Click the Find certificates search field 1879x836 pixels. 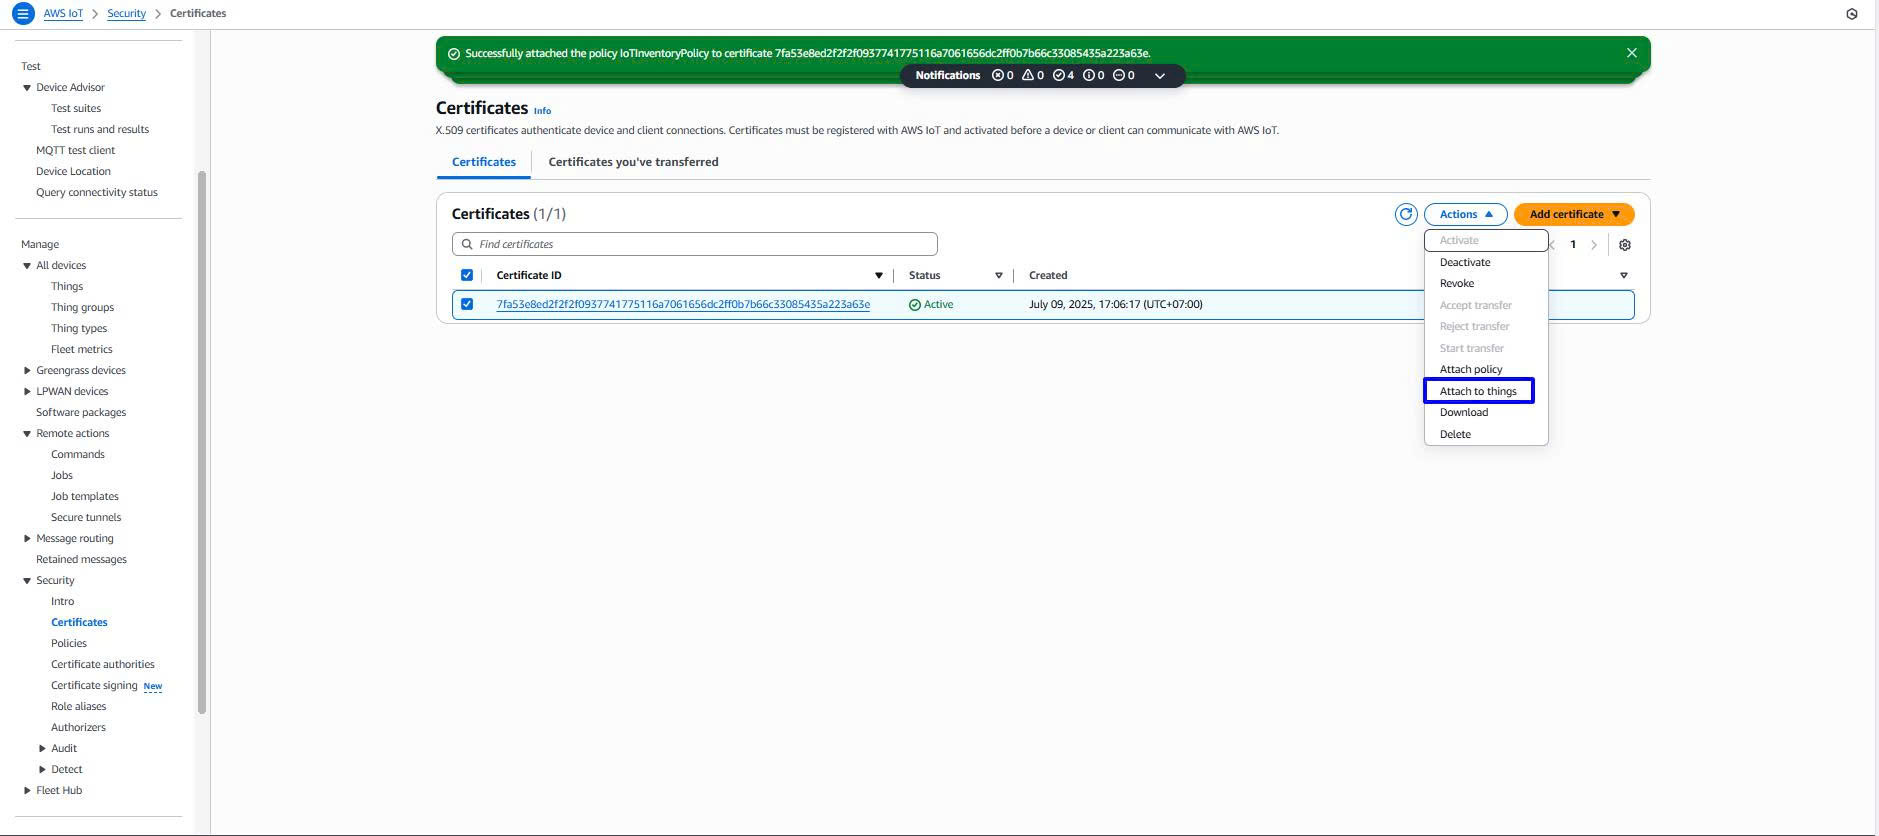point(700,244)
